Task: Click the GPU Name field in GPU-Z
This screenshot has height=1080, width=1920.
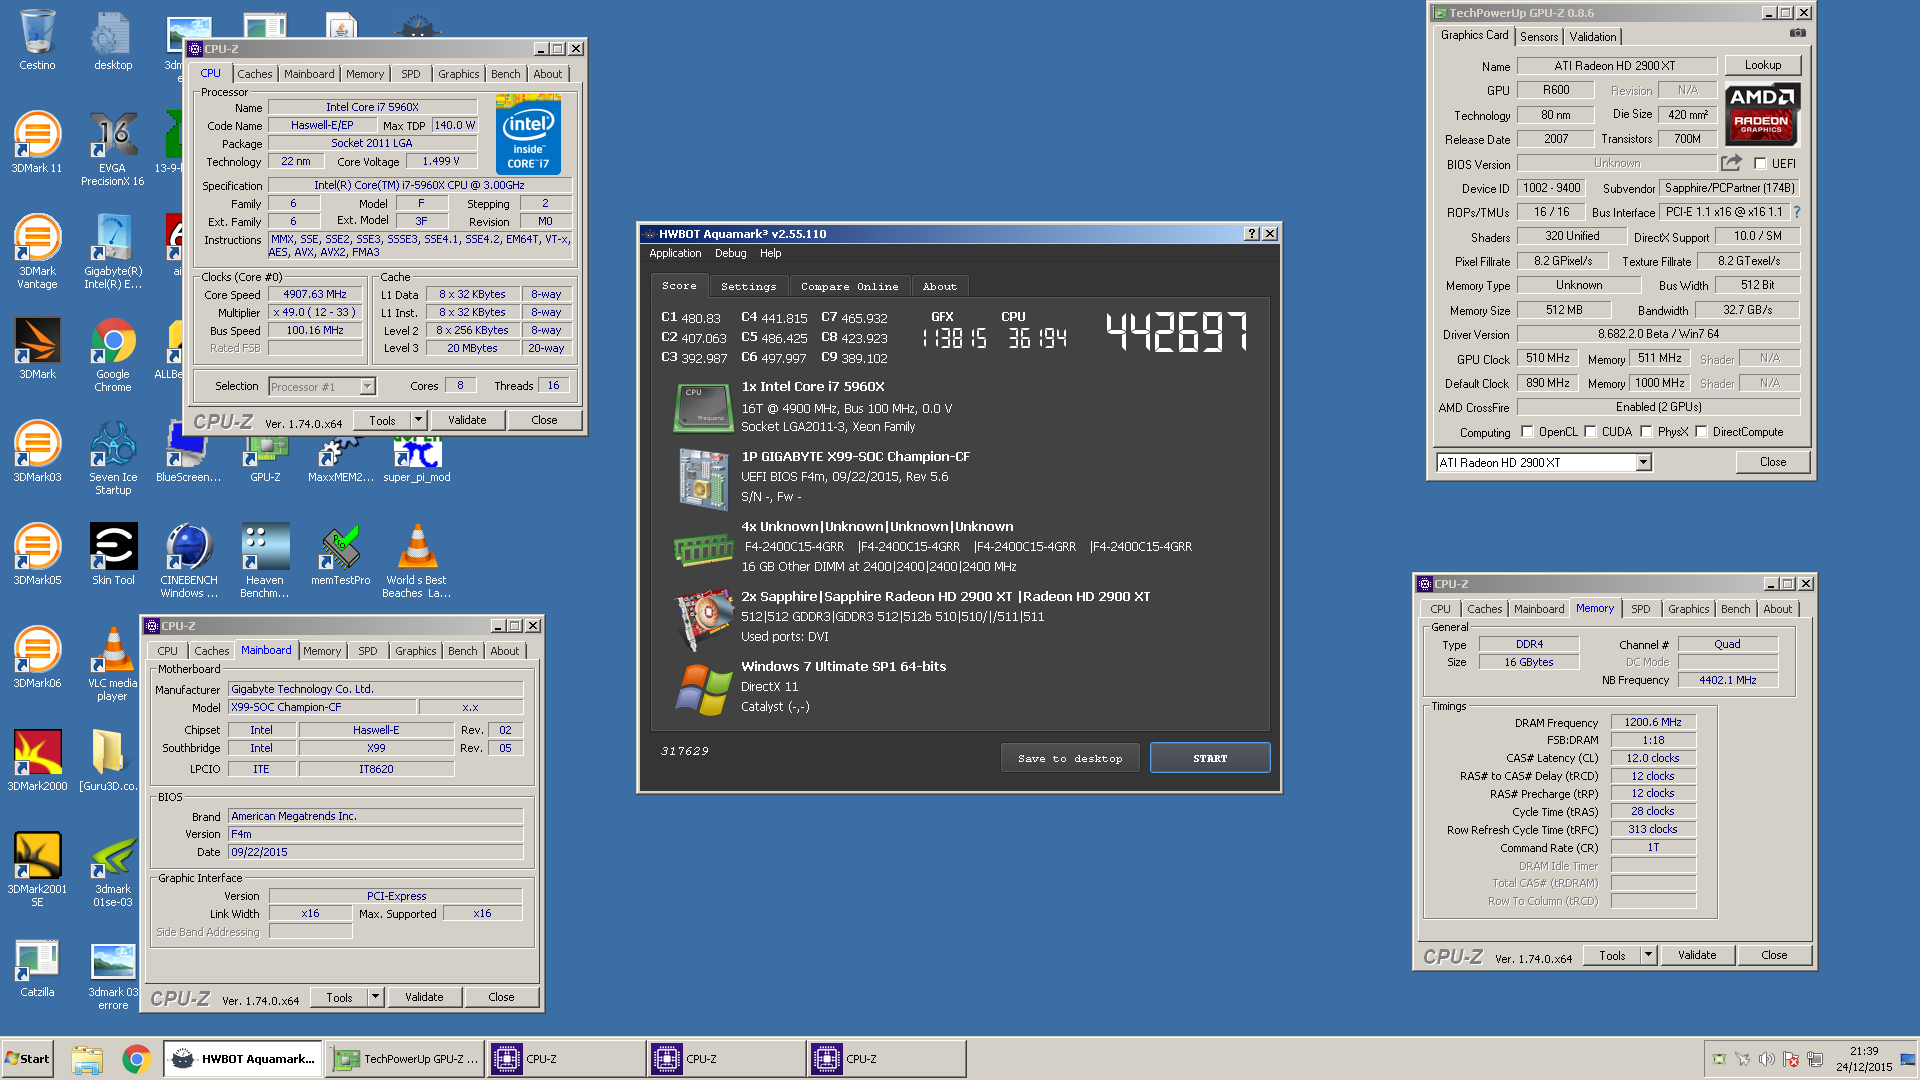Action: 1617,66
